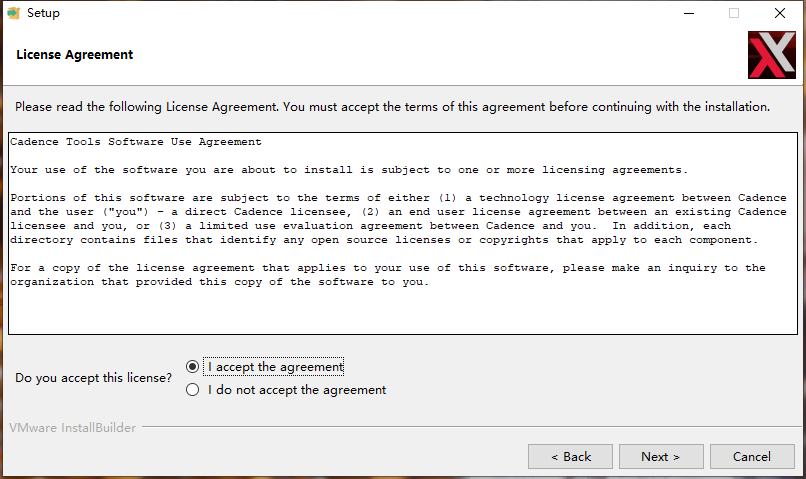Click the greyed-out maximize button

coord(734,13)
